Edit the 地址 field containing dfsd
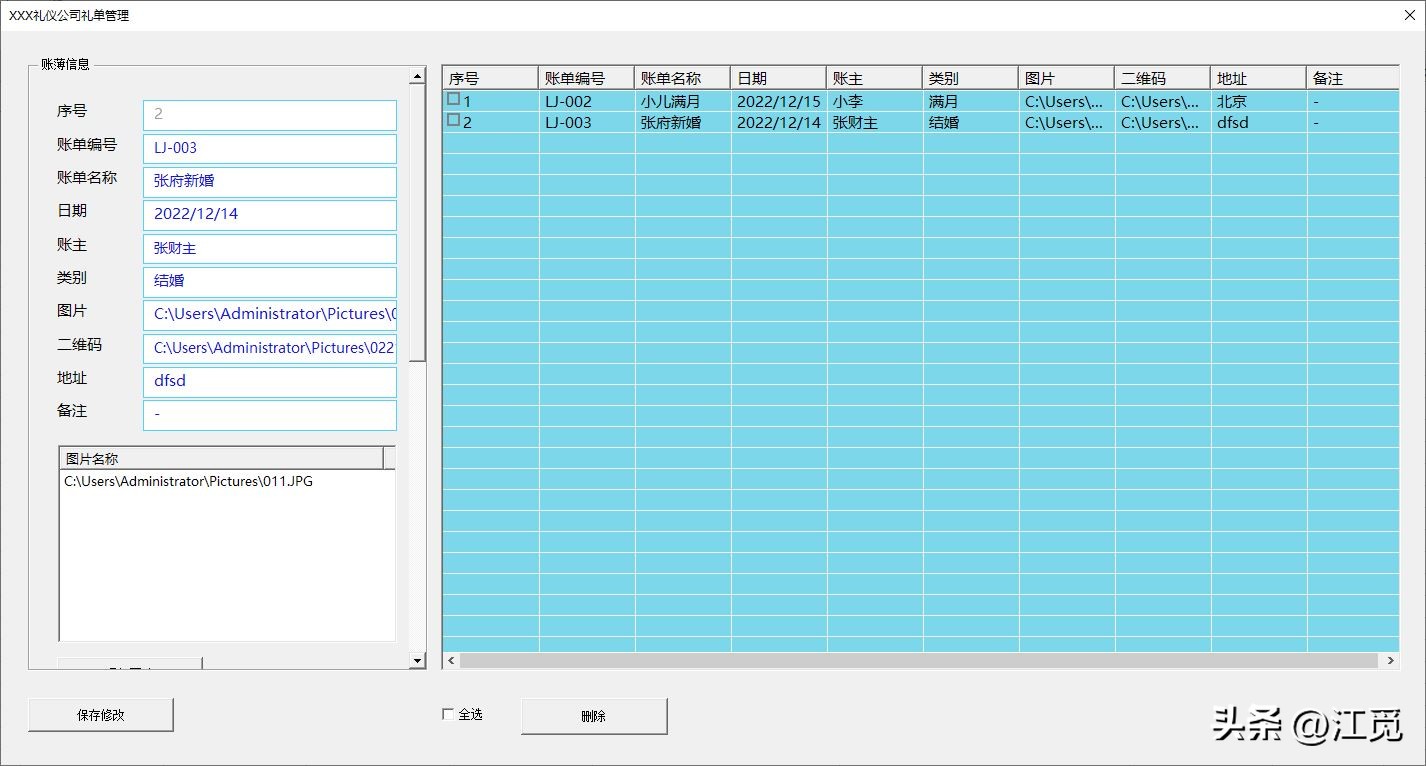Screen dimensions: 1426x766 (x=269, y=381)
